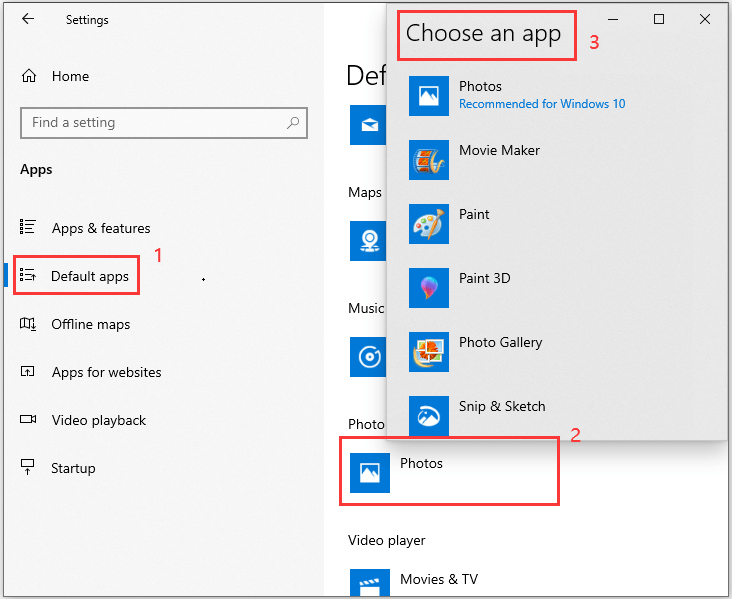Change default photo viewer Photos button
The width and height of the screenshot is (732, 599).
[x=449, y=471]
